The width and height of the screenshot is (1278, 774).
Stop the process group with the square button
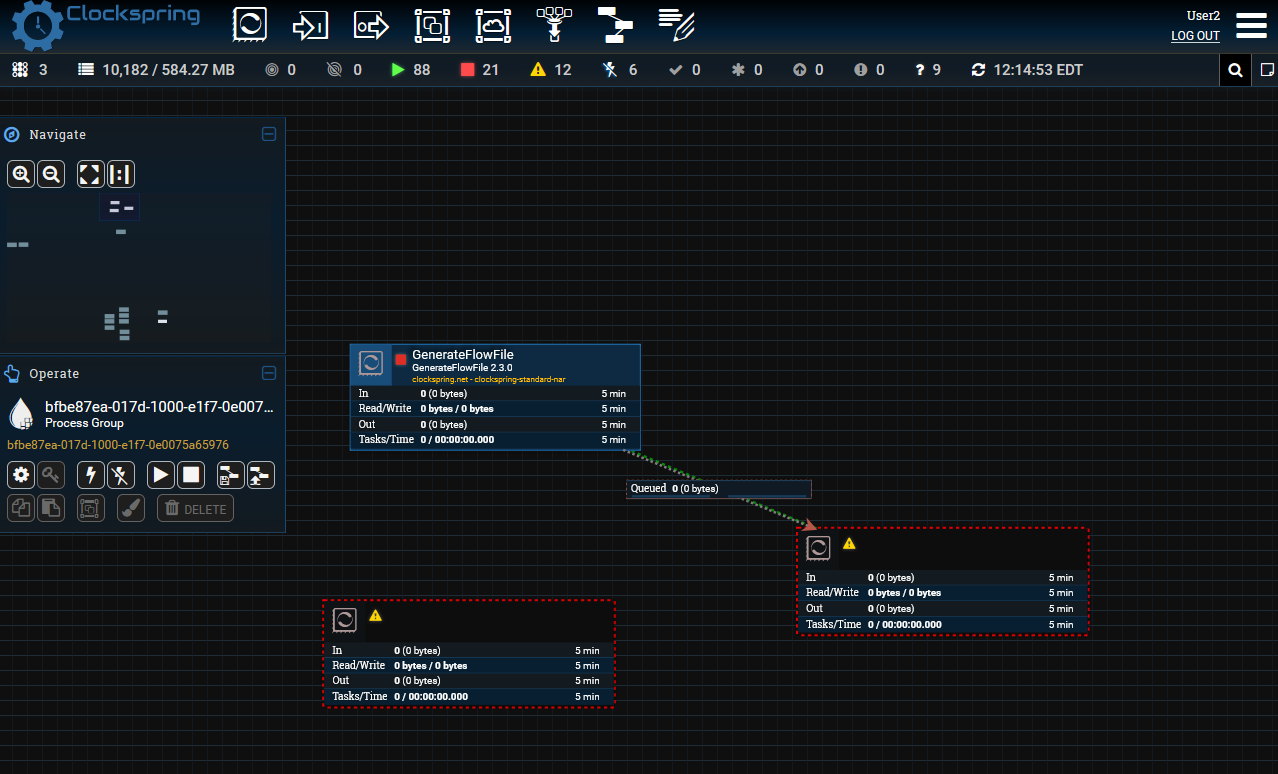tap(191, 475)
